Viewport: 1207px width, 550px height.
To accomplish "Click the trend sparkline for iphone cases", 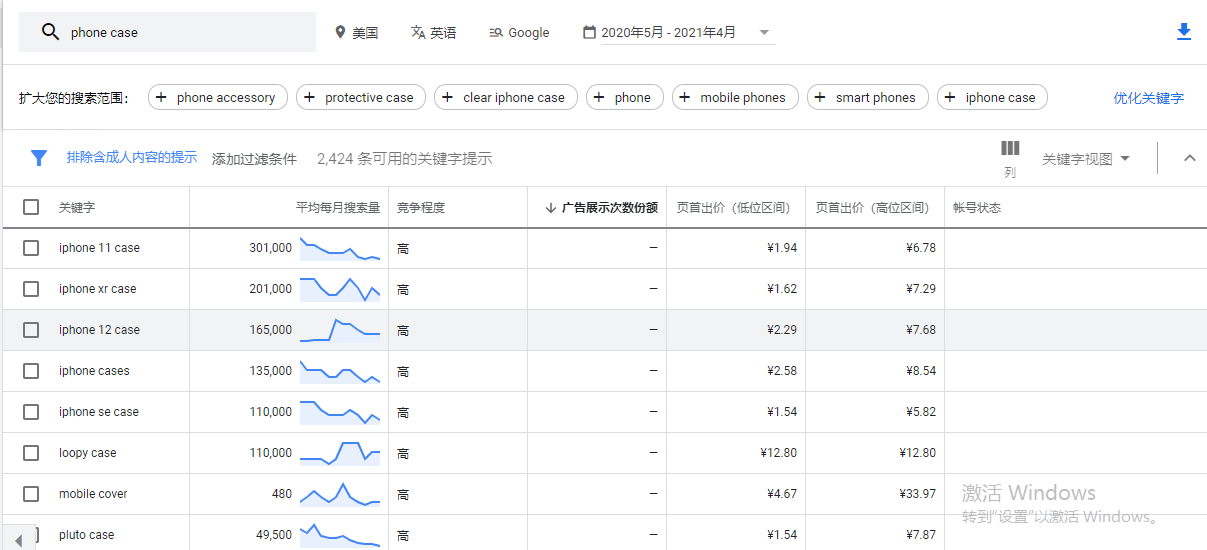I will click(x=340, y=371).
